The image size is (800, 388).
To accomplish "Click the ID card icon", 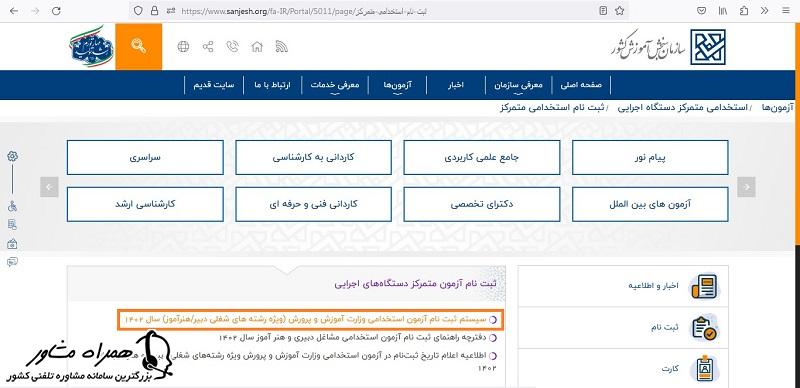I will click(704, 369).
